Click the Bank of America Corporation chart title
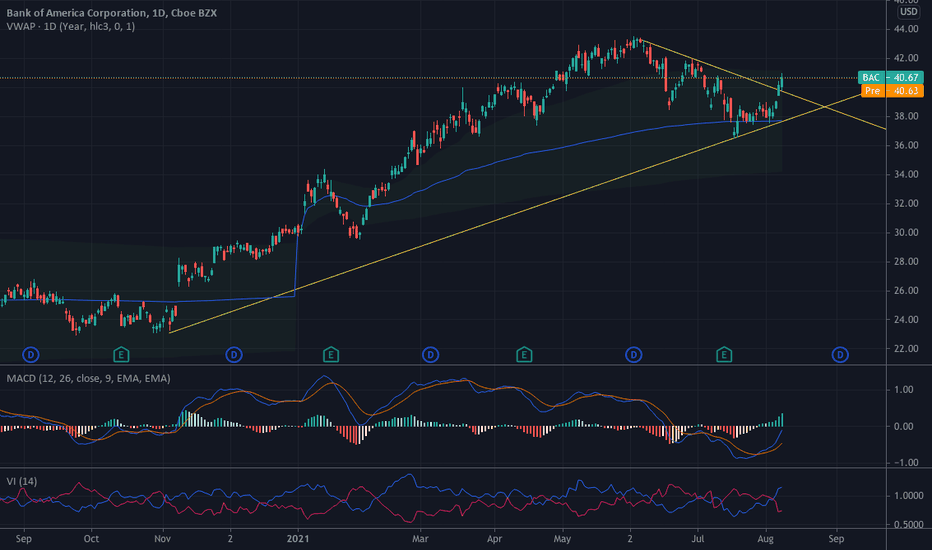 click(x=111, y=12)
